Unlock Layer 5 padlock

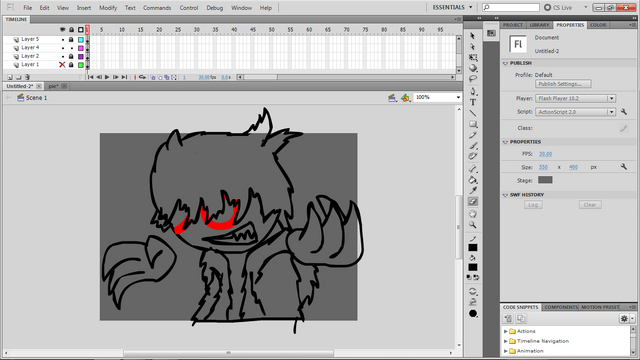click(x=71, y=40)
